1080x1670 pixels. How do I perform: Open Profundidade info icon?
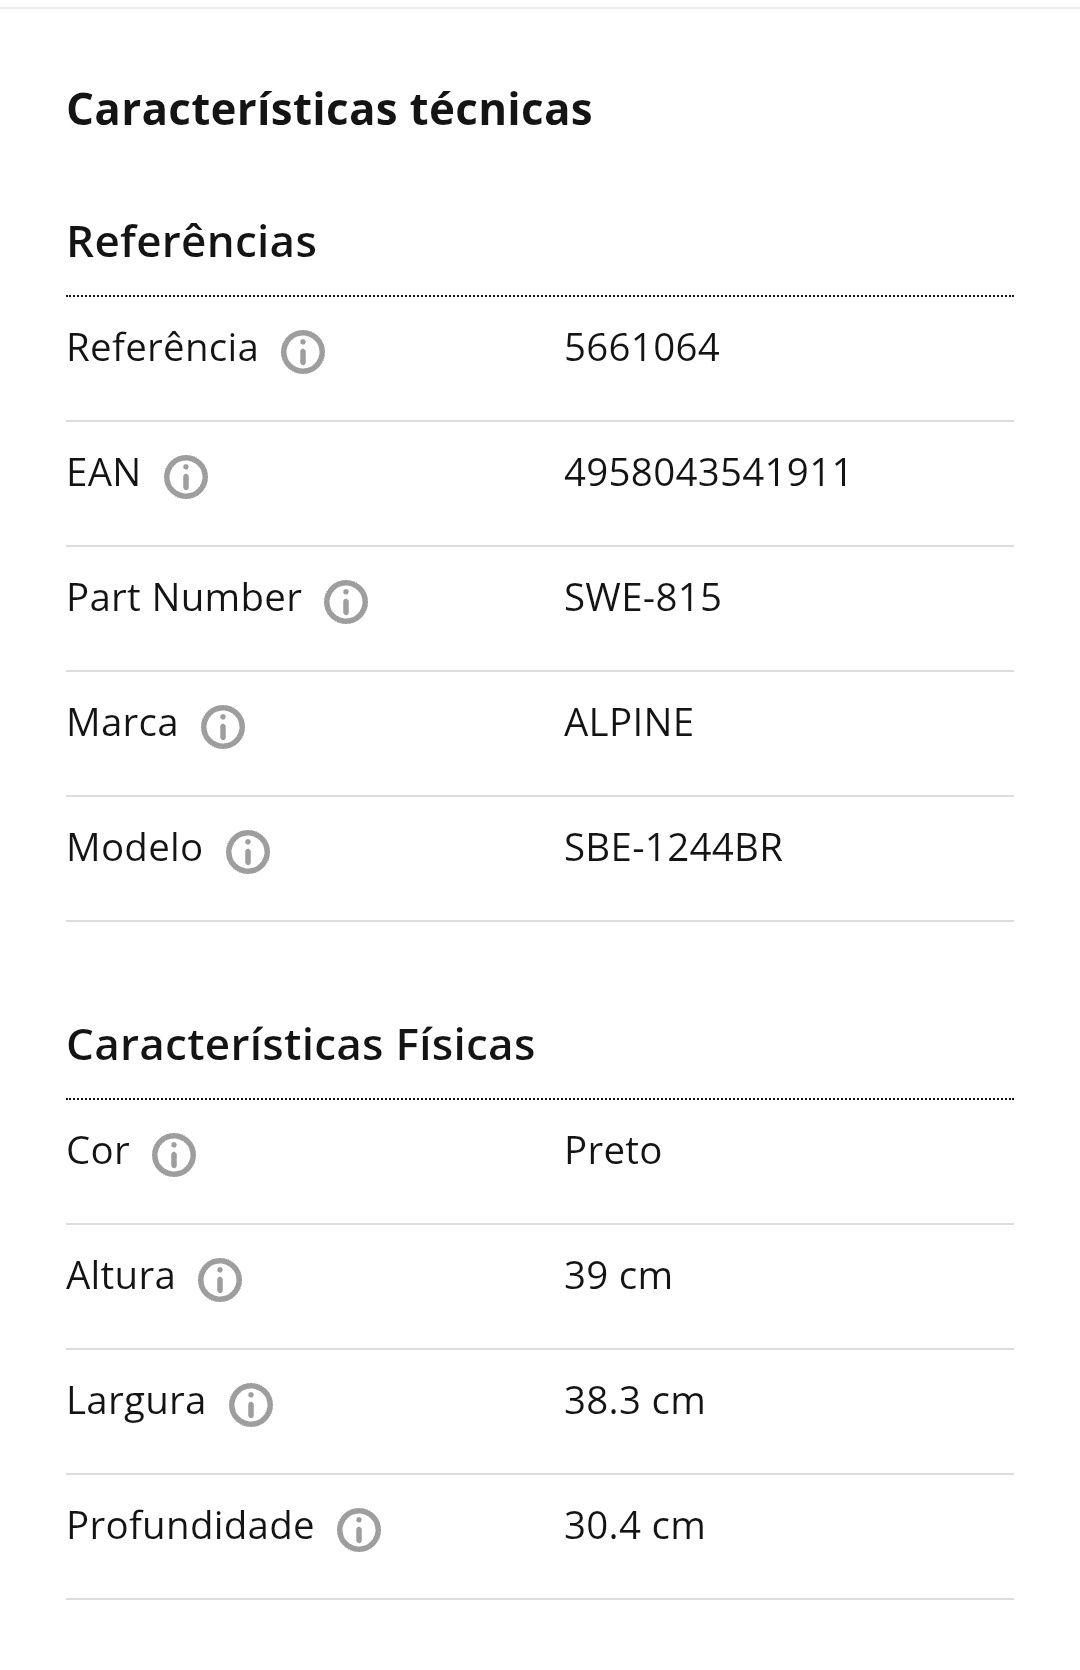click(x=359, y=1530)
